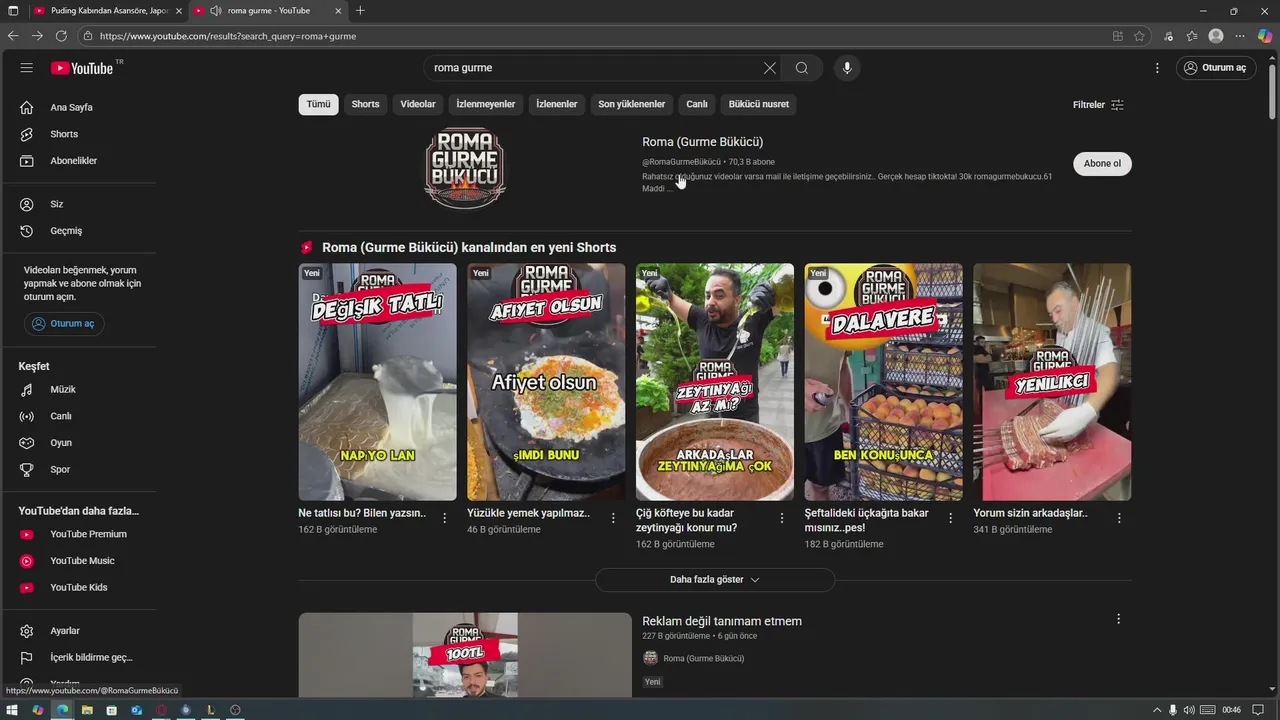Open options for 'Yorum sizin arkadaşlar' short
This screenshot has height=720, width=1280.
(1119, 518)
